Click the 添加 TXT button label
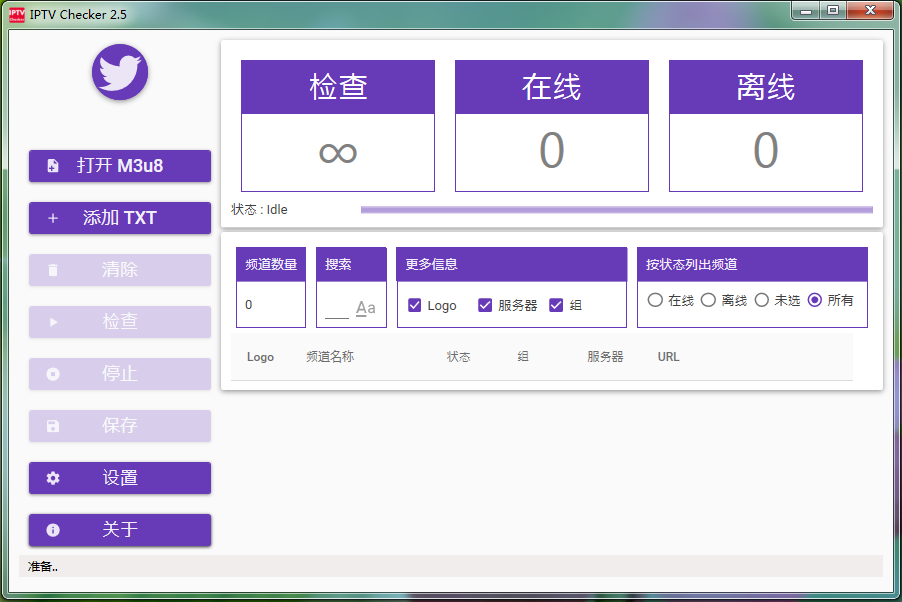This screenshot has width=902, height=602. pyautogui.click(x=120, y=218)
